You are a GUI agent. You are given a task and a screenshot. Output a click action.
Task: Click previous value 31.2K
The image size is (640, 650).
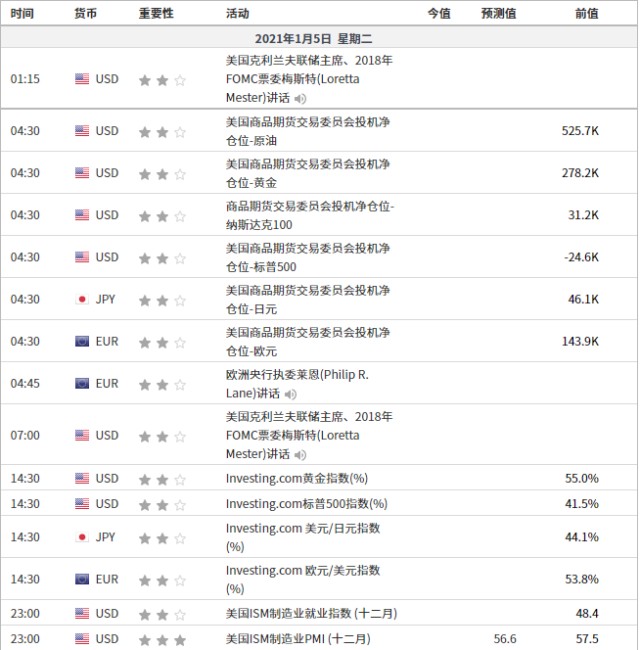583,215
